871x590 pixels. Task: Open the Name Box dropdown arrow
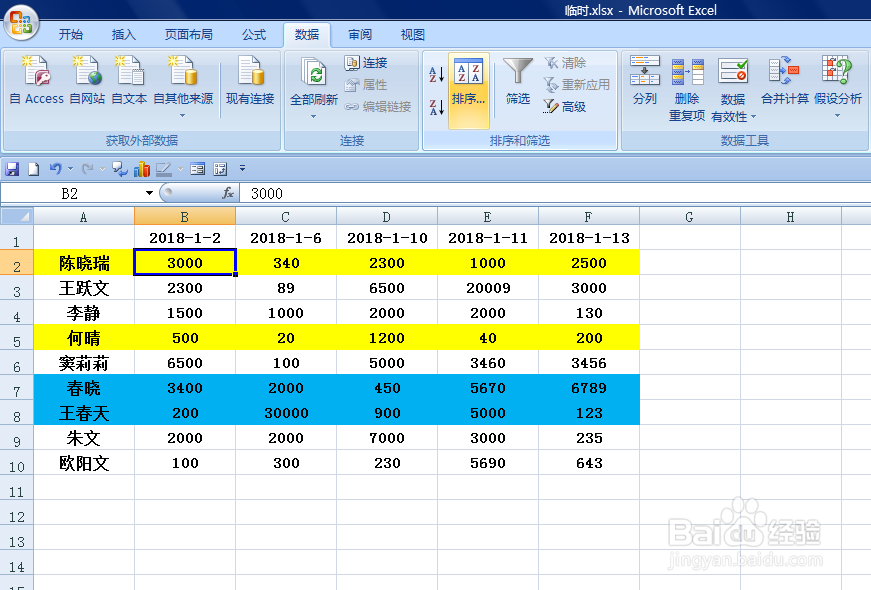(149, 193)
